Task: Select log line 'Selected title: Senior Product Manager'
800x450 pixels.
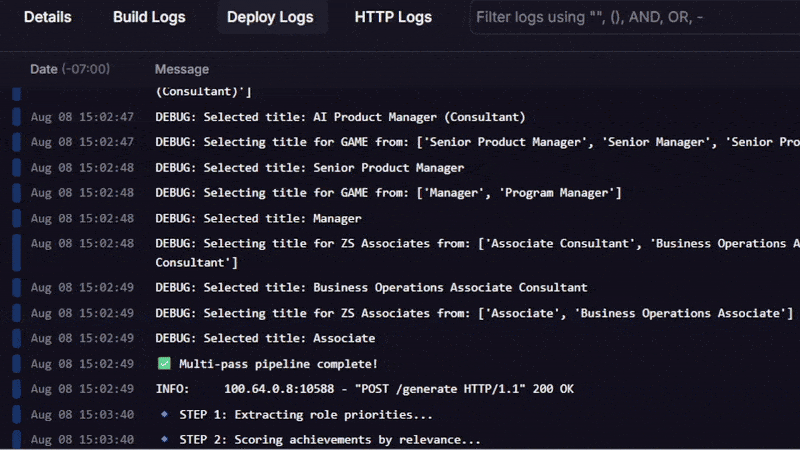Action: 310,167
